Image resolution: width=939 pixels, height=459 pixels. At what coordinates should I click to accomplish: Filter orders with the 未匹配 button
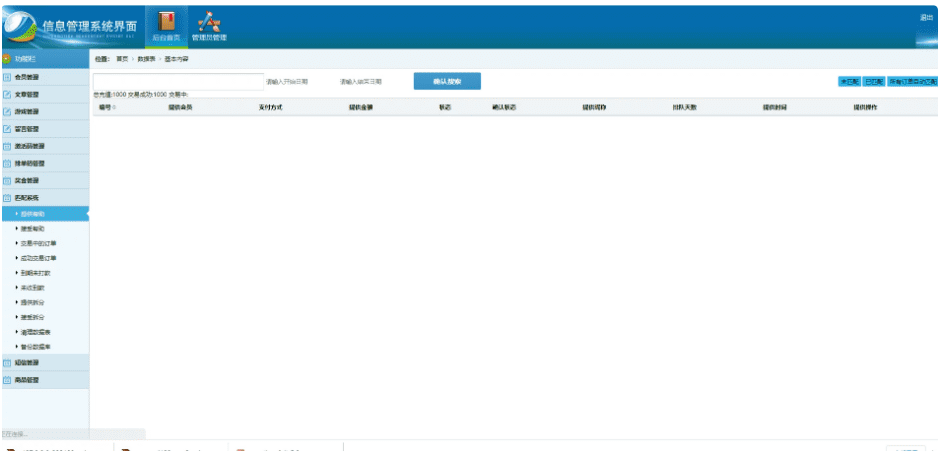(x=849, y=82)
